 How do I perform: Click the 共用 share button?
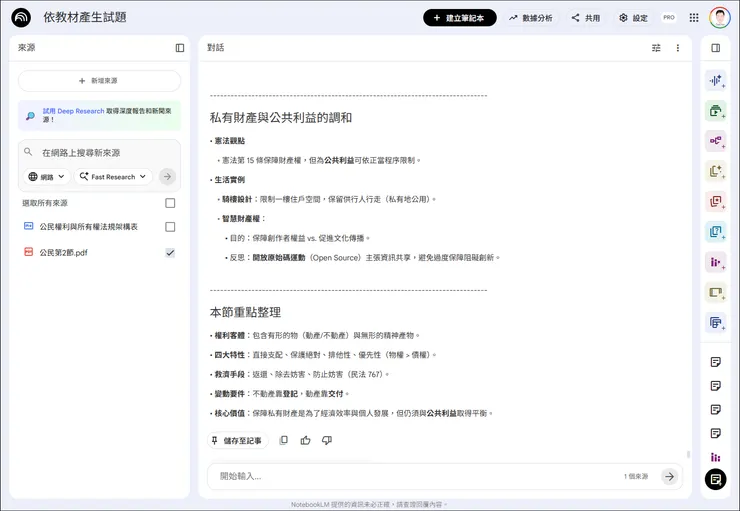[x=586, y=18]
